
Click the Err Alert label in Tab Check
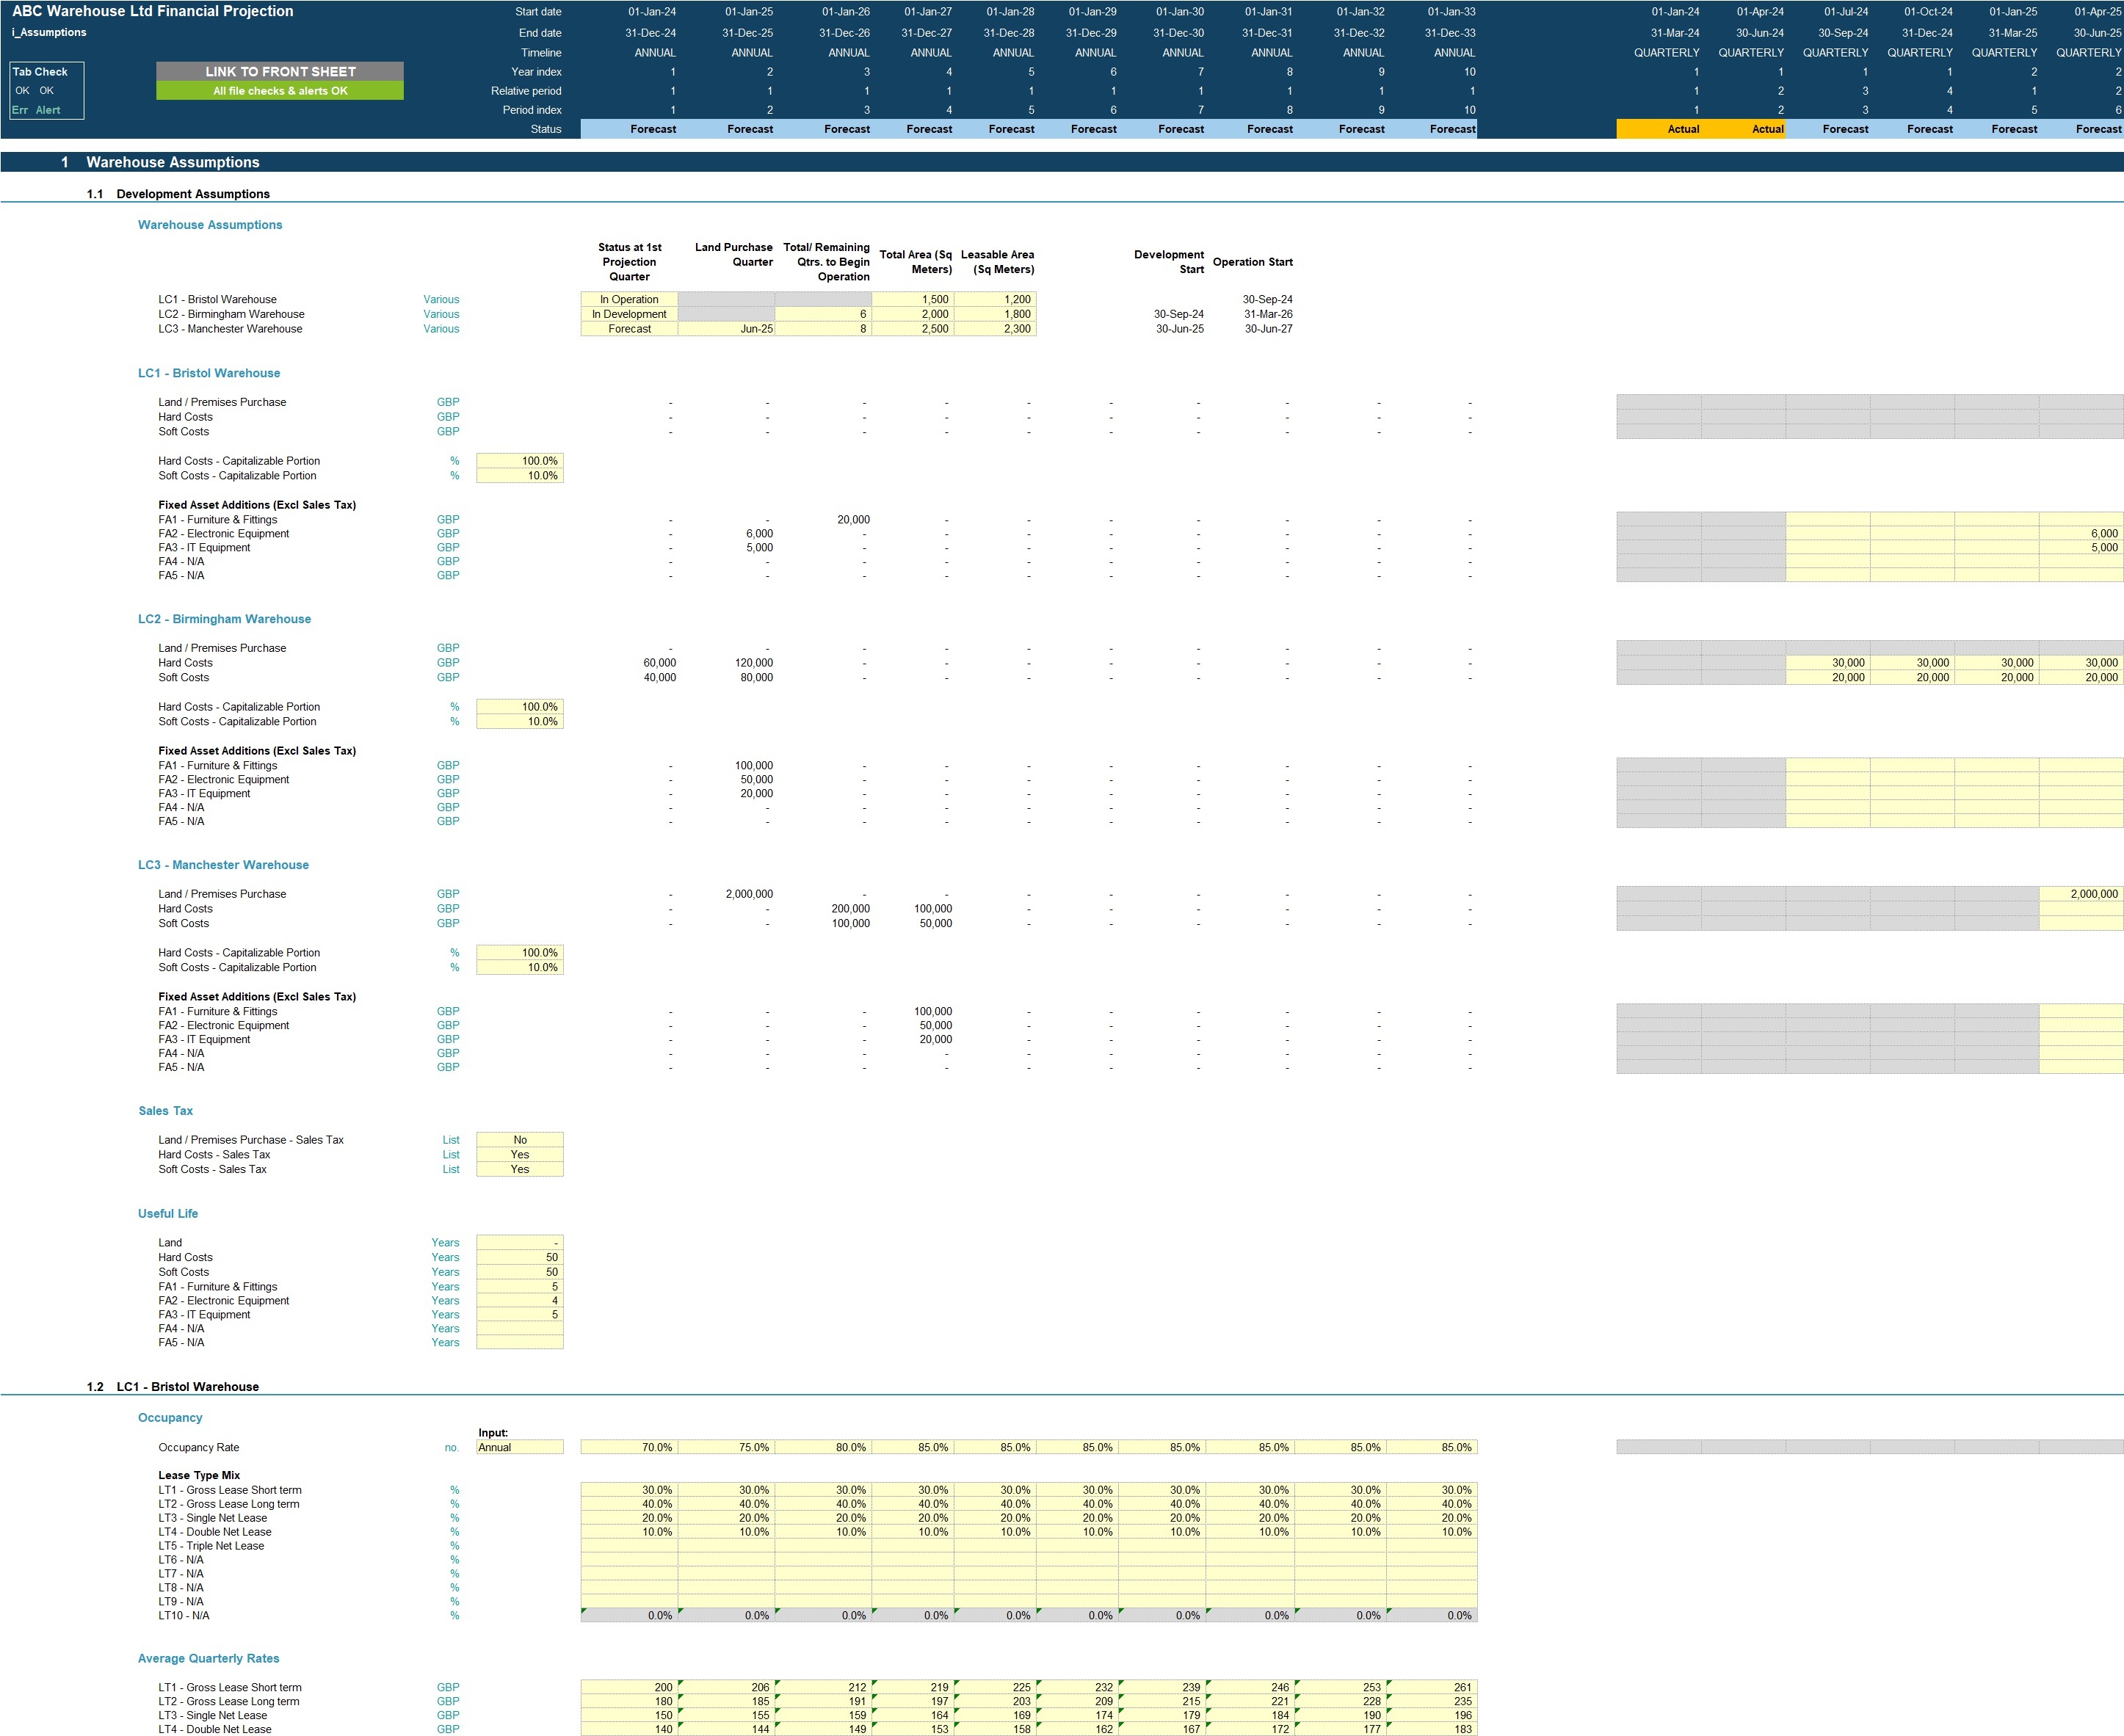tap(36, 110)
